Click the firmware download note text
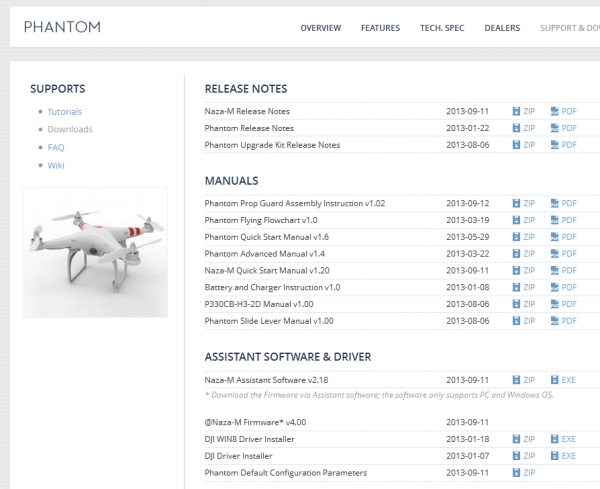The height and width of the screenshot is (489, 600). (x=379, y=395)
